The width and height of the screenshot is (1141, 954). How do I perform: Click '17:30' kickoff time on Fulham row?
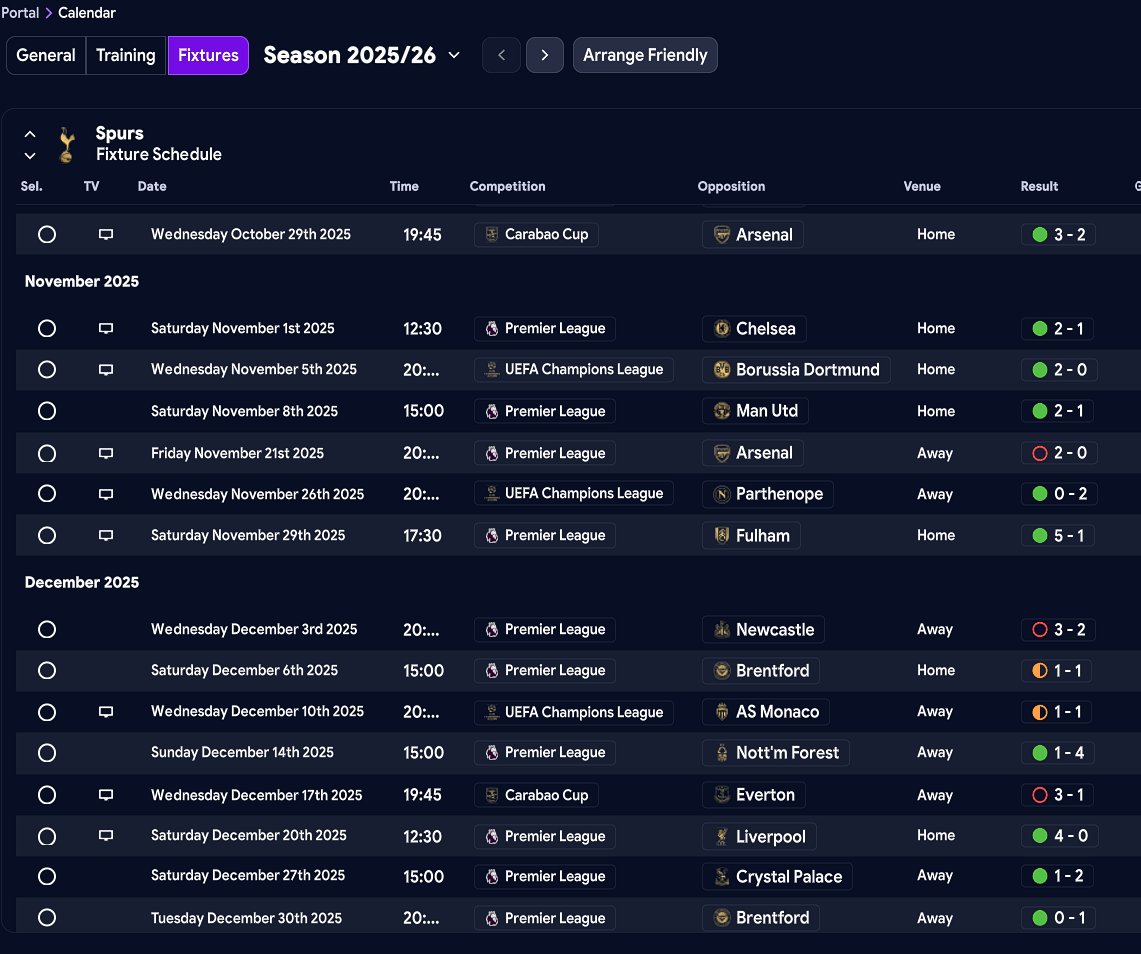point(422,536)
